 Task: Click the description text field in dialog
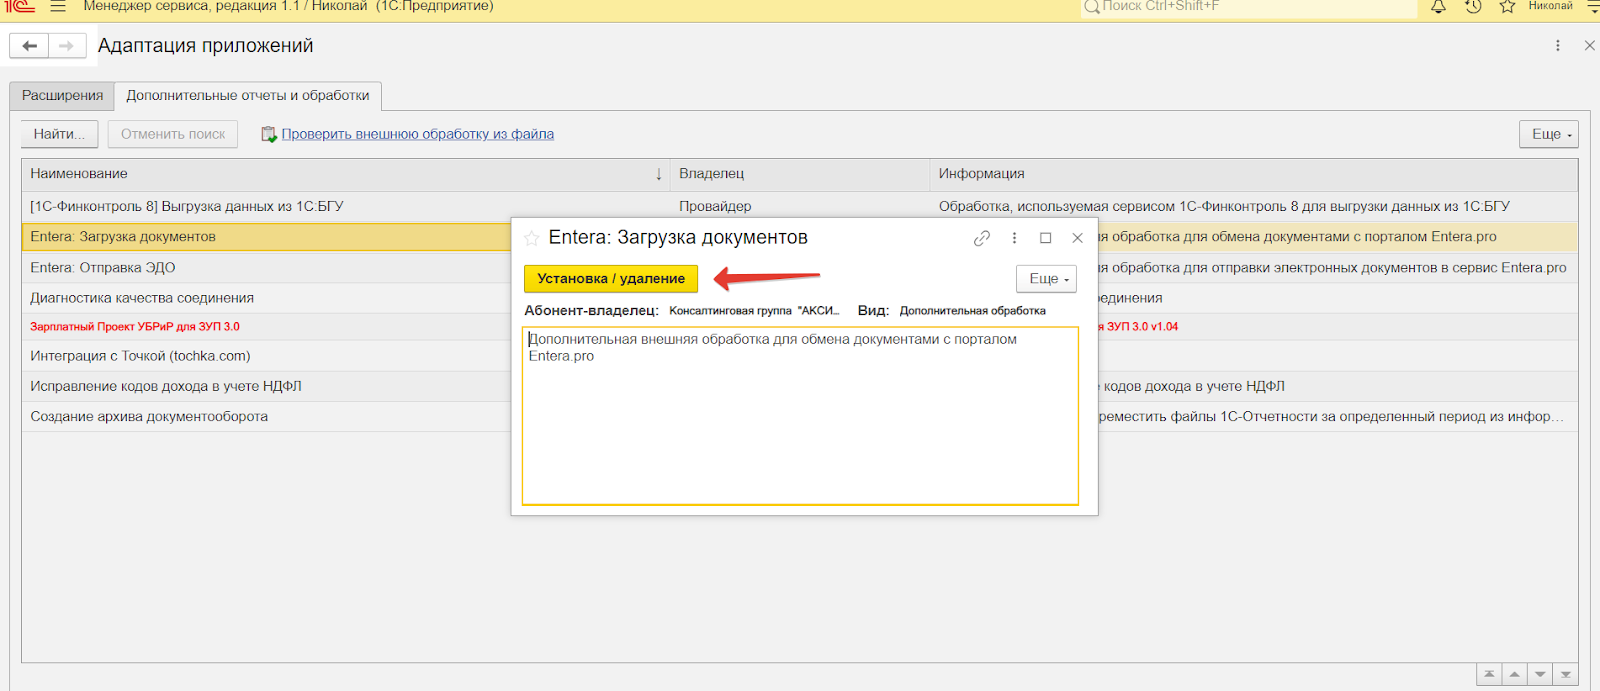(x=800, y=416)
